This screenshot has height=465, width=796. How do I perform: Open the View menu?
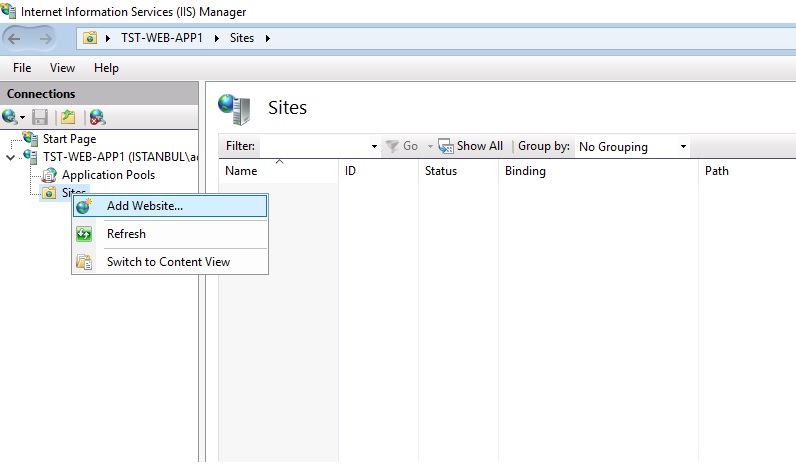click(62, 68)
